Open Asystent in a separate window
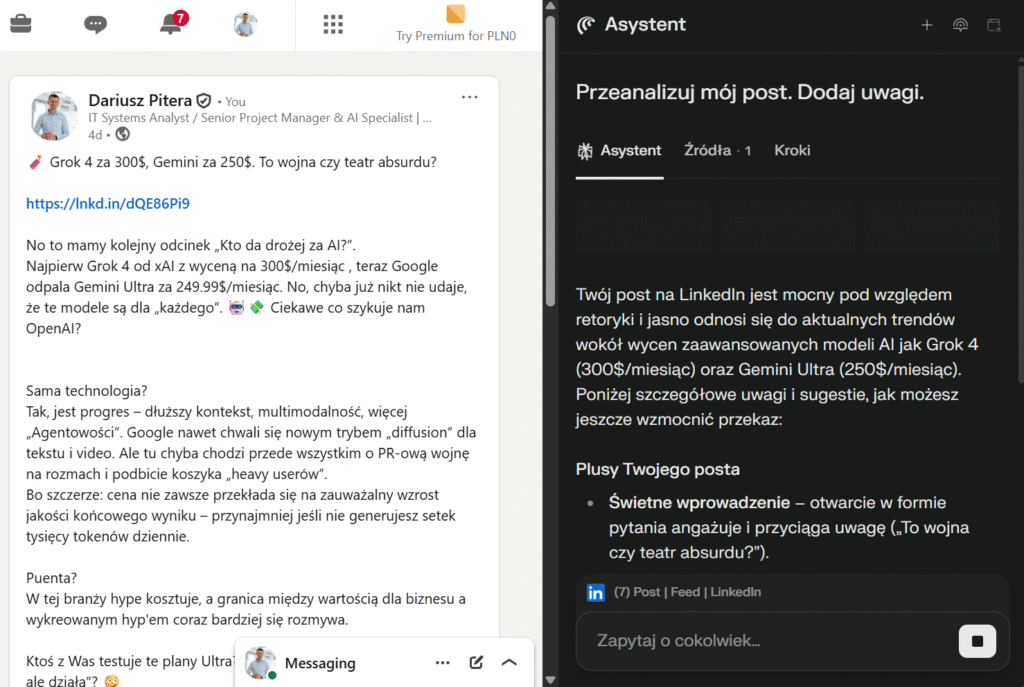Screen dimensions: 1024x687 994,25
